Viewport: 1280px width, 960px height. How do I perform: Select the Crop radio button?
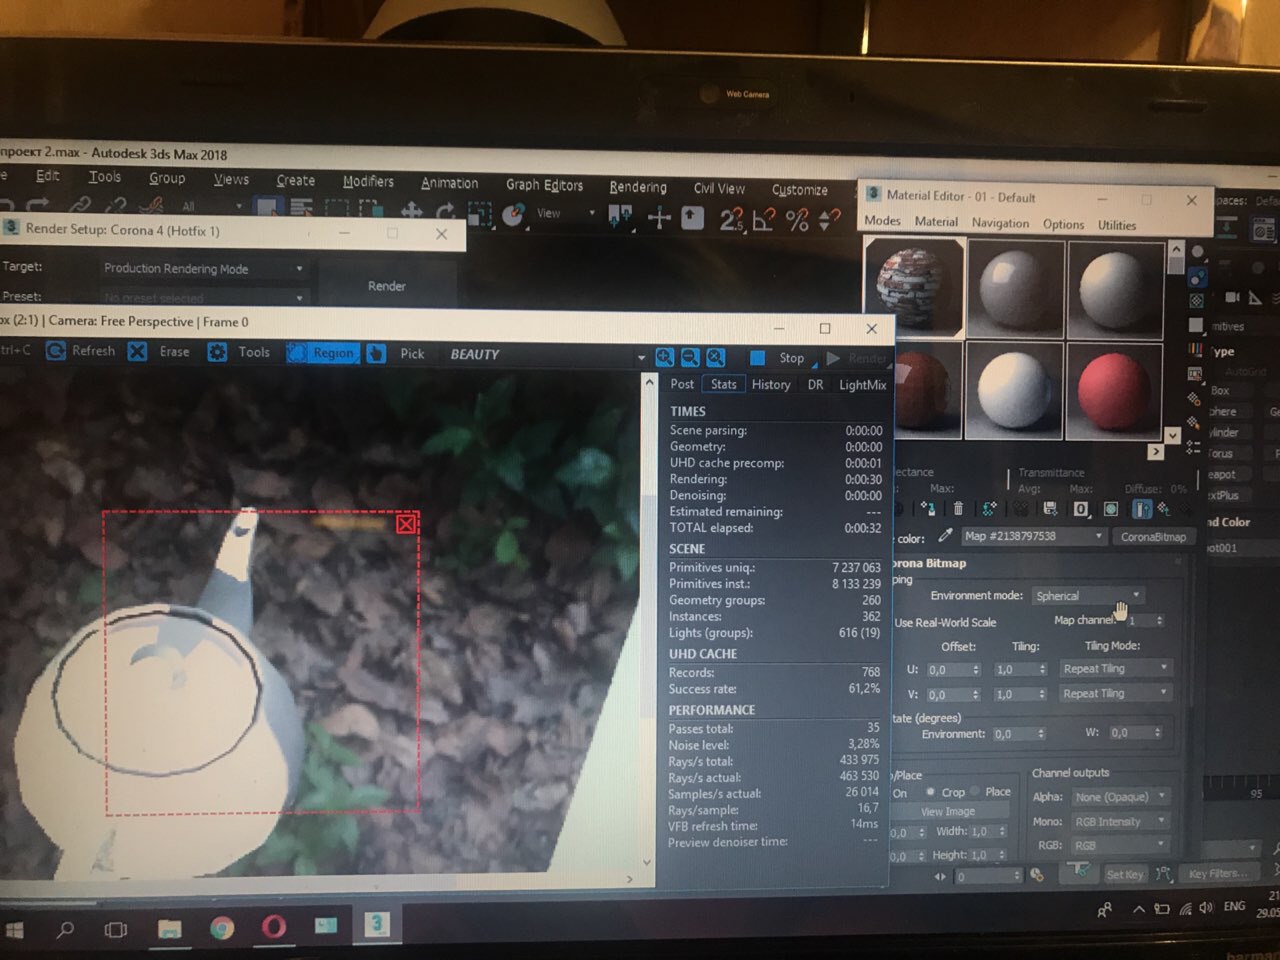[930, 792]
